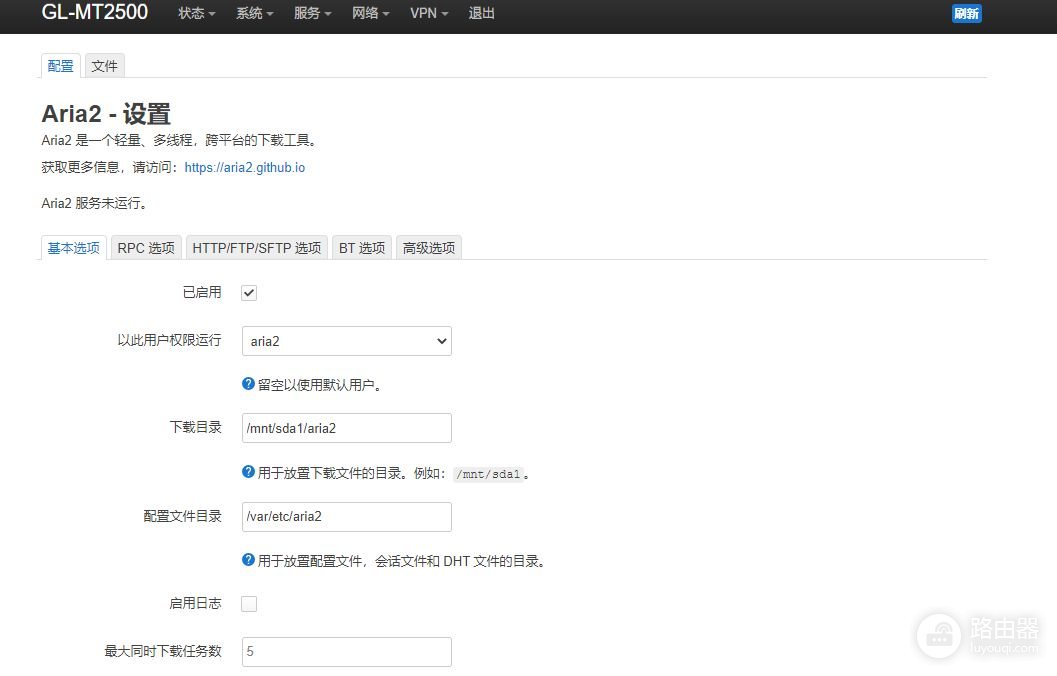Click the blue 刷新 refresh badge
The width and height of the screenshot is (1057, 676).
click(x=966, y=13)
